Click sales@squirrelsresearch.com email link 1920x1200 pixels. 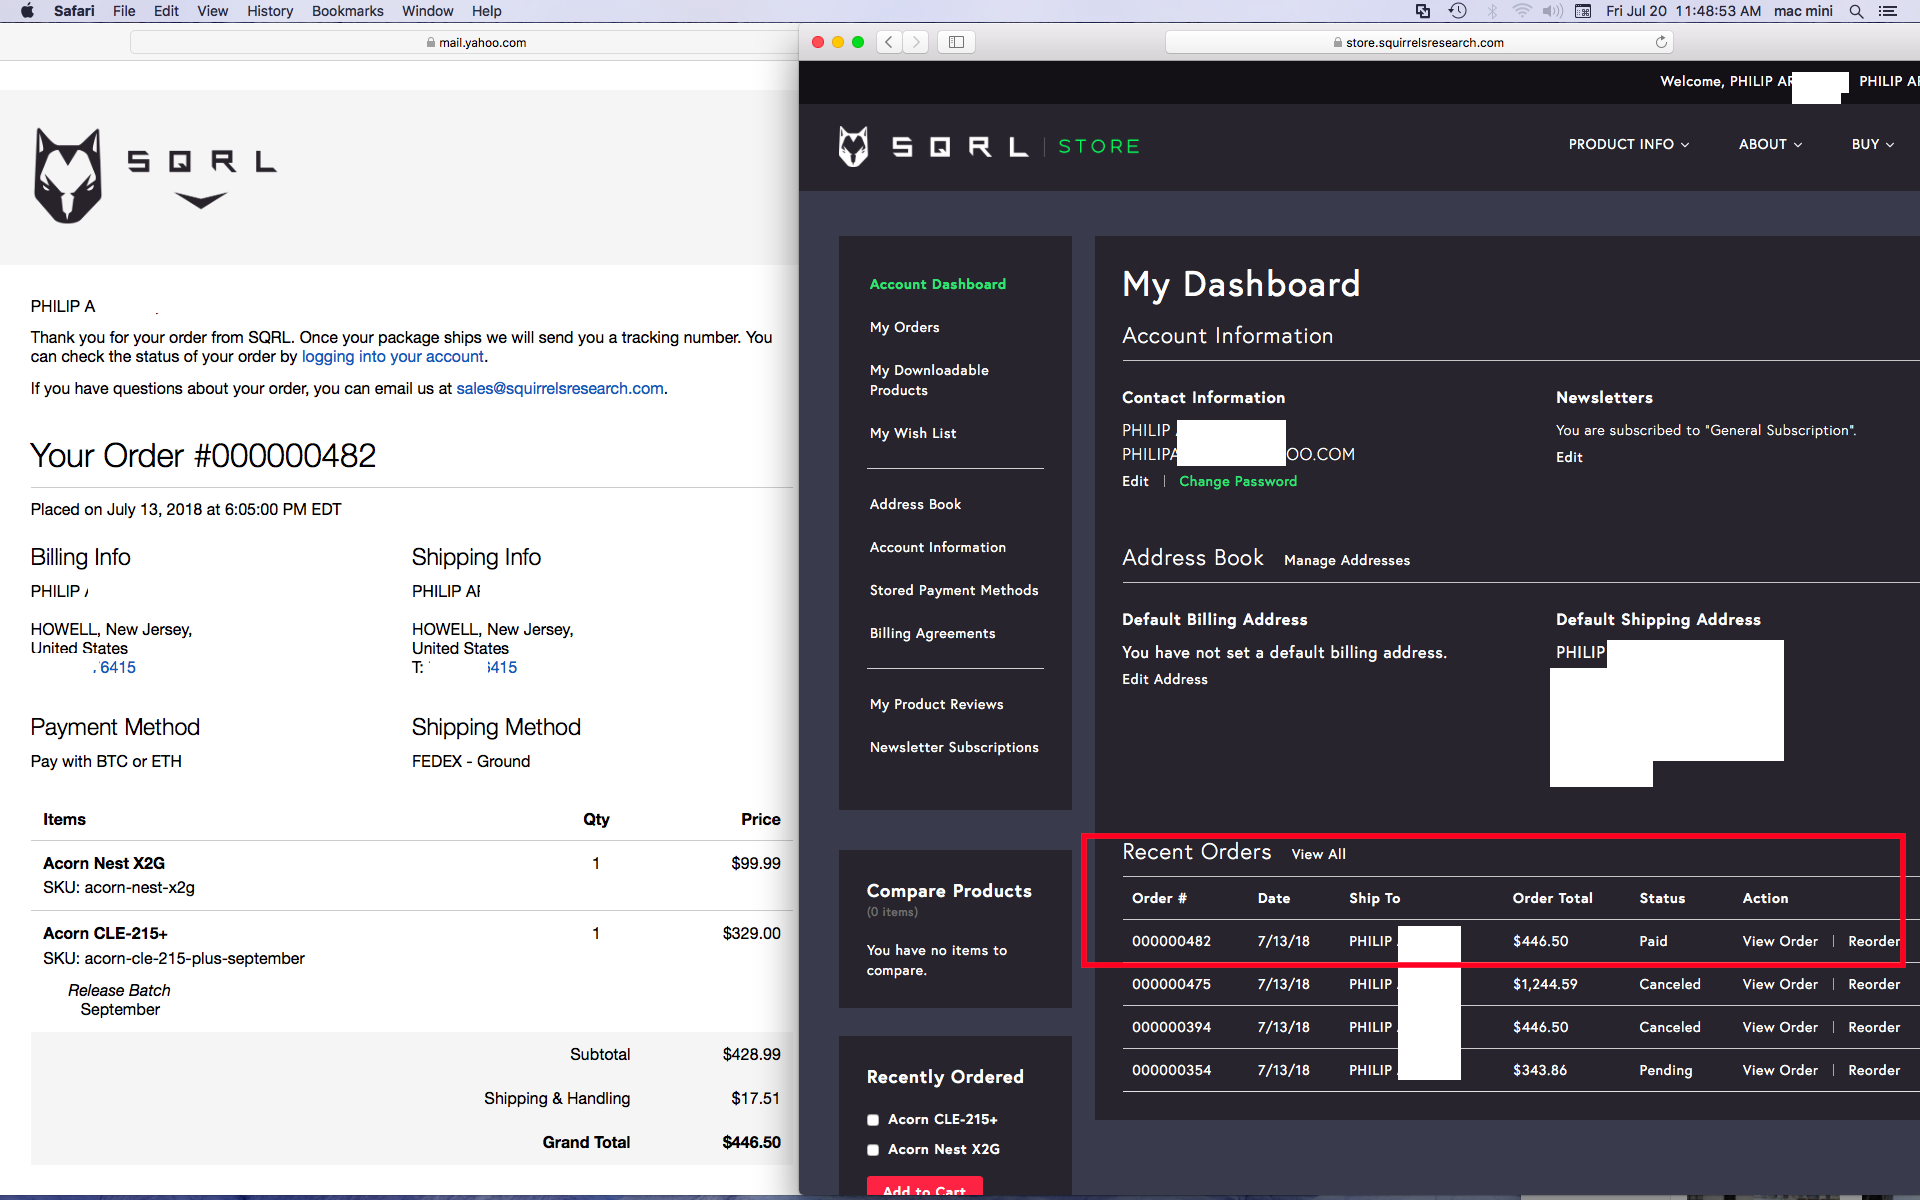click(x=560, y=388)
